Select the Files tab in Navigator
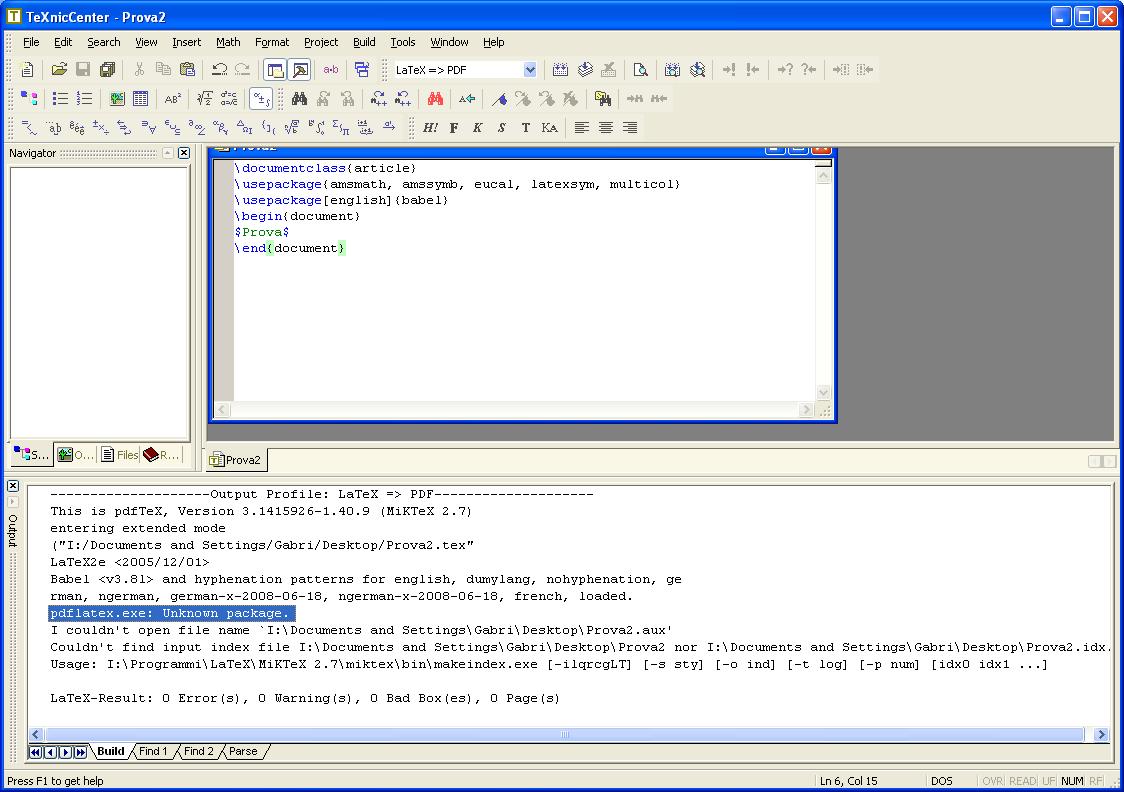 click(x=120, y=454)
